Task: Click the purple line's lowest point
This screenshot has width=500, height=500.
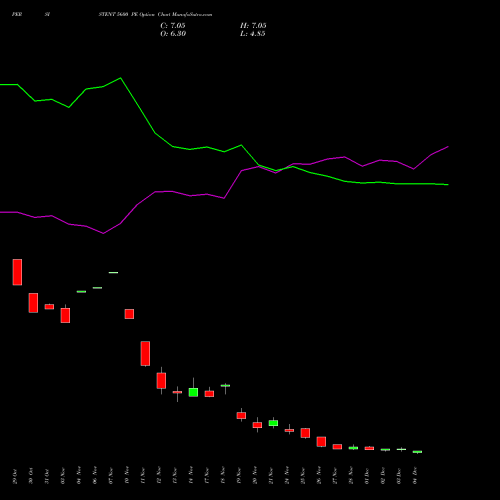Action: click(x=103, y=233)
